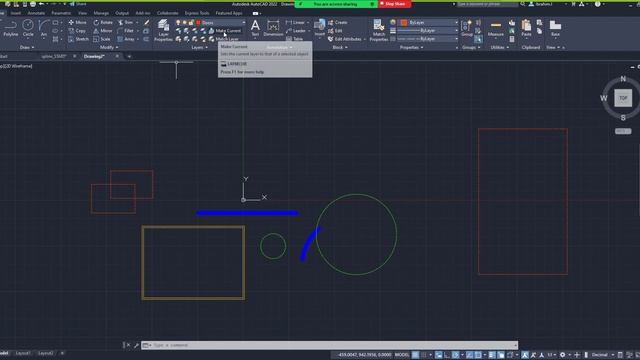The height and width of the screenshot is (360, 640).
Task: Insert a Table annotation
Action: click(x=295, y=39)
